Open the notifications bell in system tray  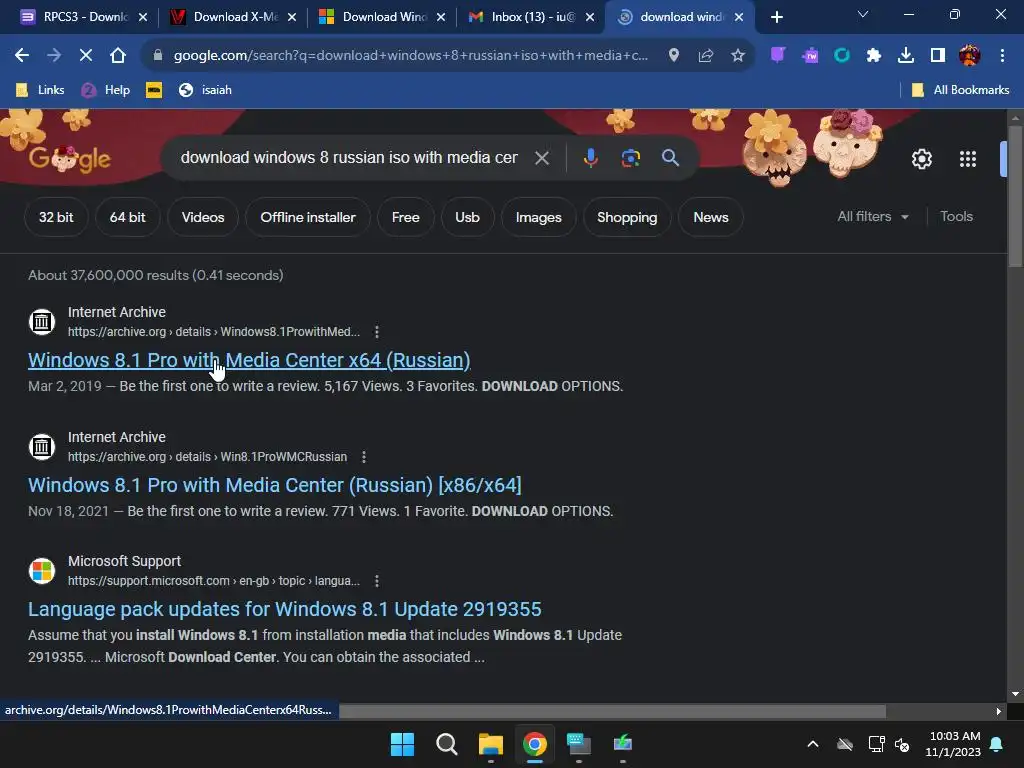pyautogui.click(x=997, y=744)
